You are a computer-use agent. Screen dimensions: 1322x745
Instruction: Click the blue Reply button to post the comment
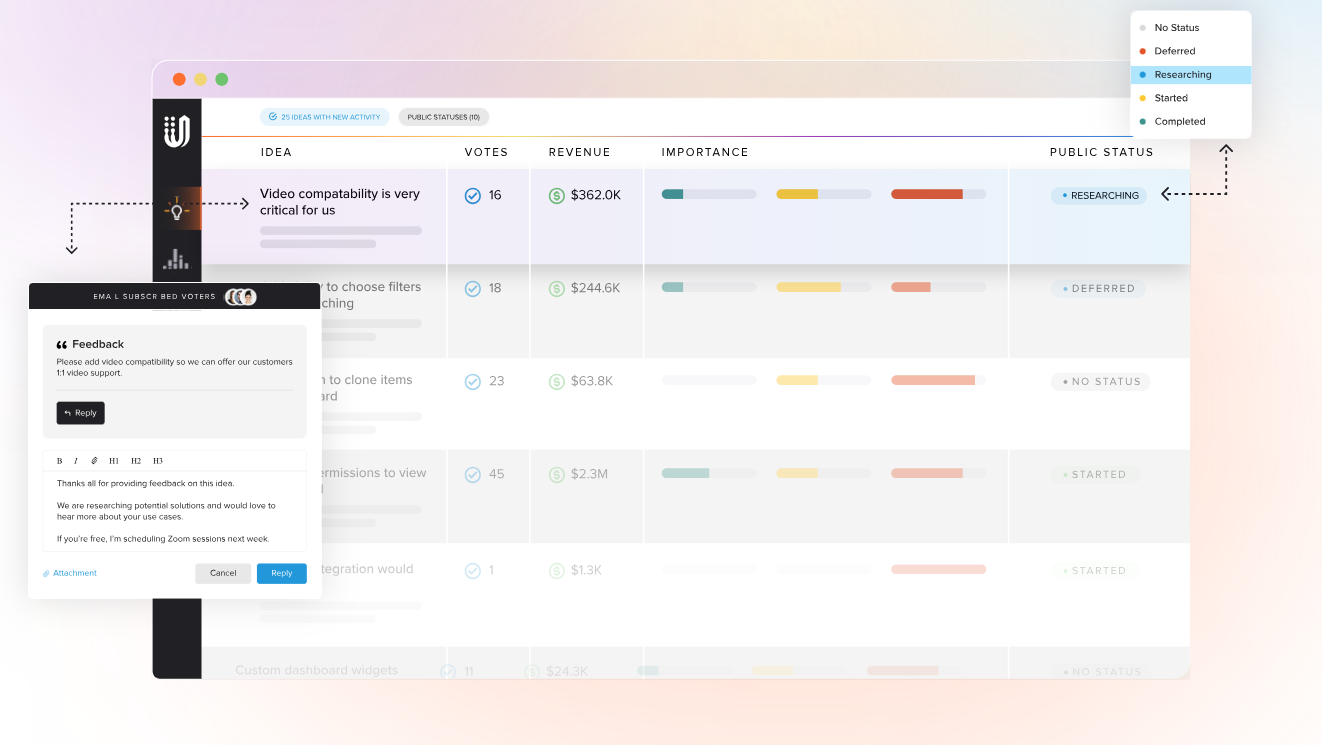[x=281, y=573]
